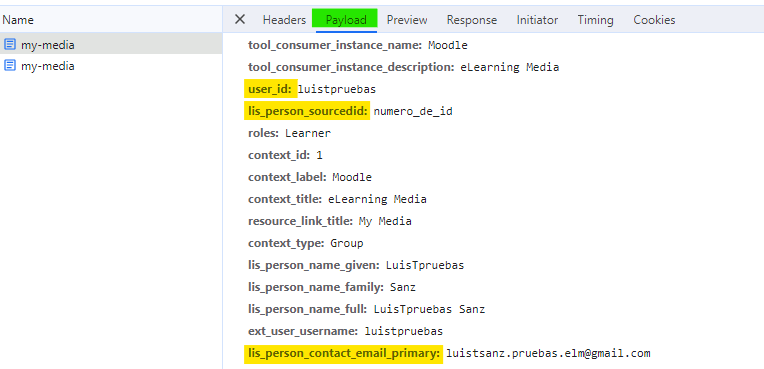The width and height of the screenshot is (764, 369).
Task: Open the Headers tab
Action: pos(284,20)
